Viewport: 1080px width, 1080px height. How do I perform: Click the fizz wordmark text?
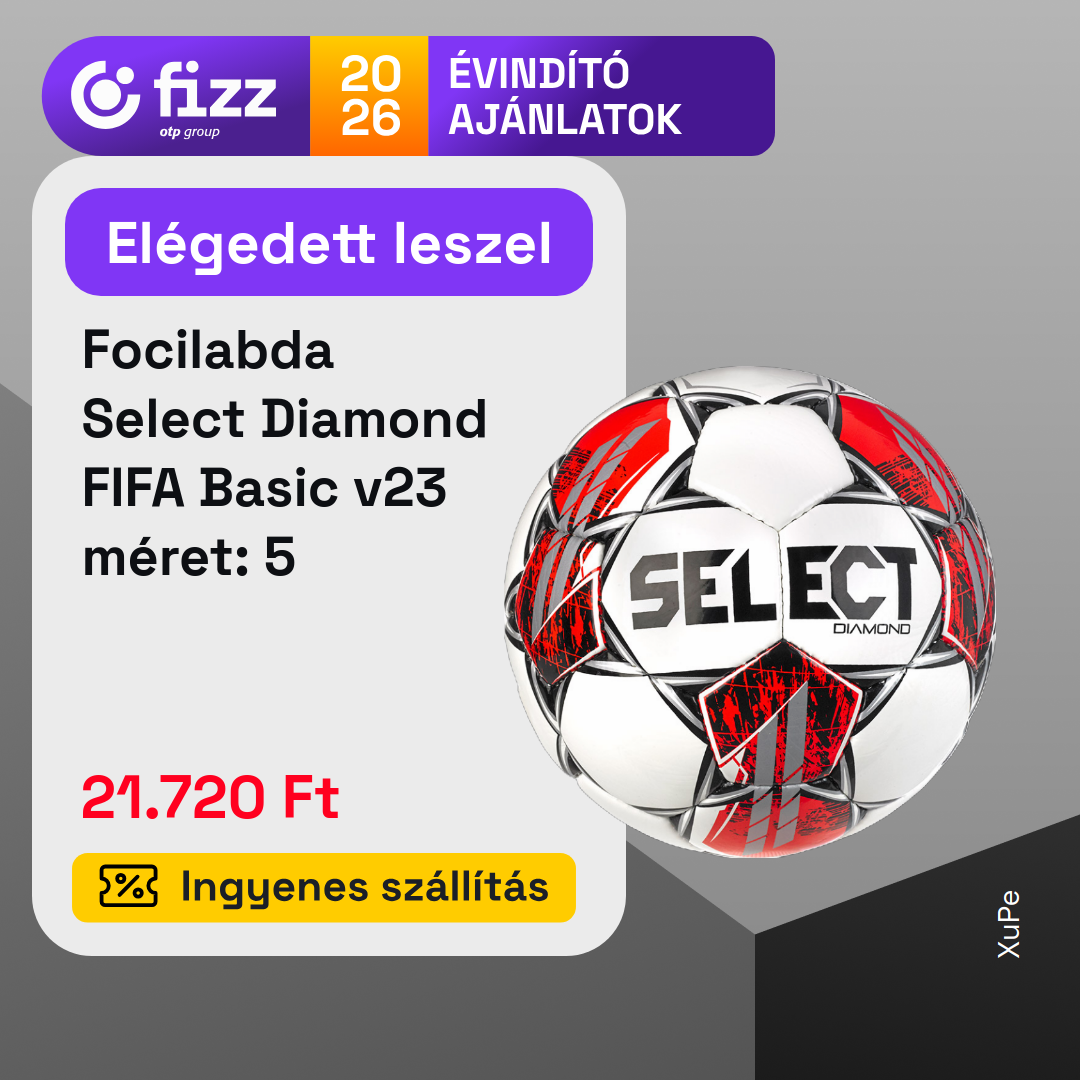point(214,90)
